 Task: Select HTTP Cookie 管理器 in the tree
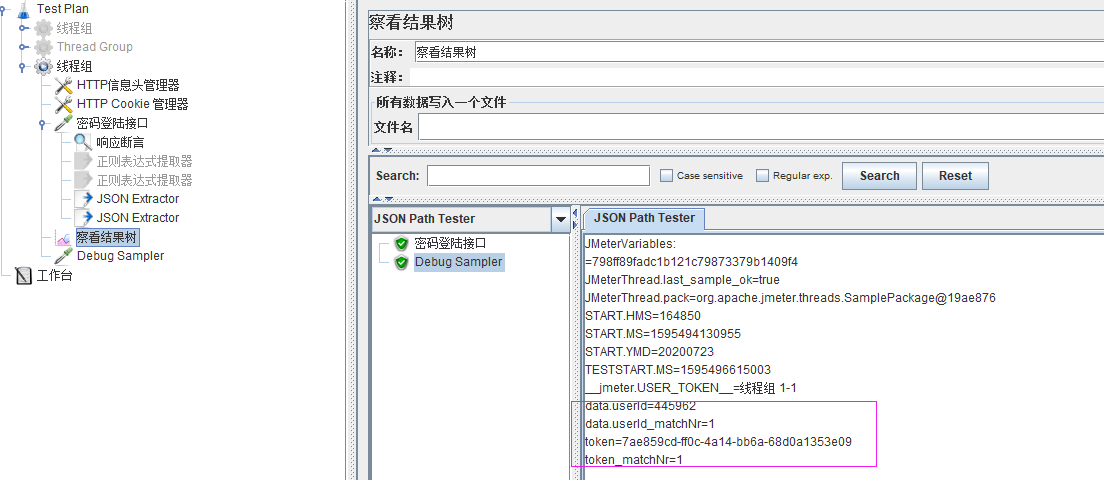132,104
